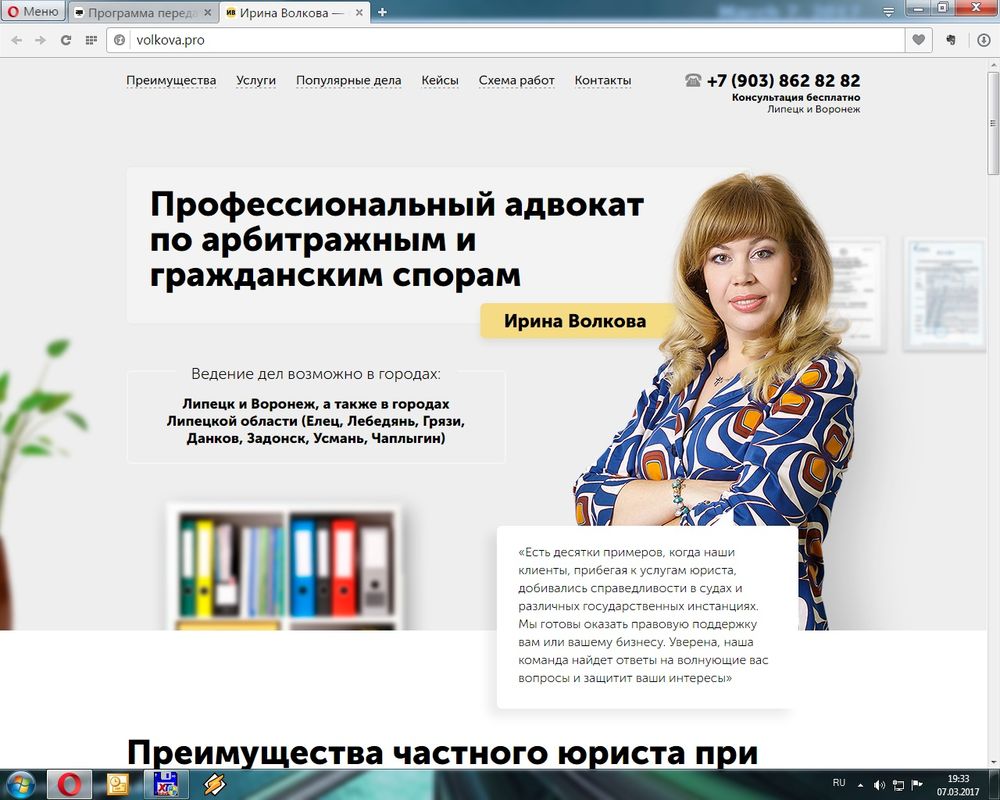Go back using the back arrow

(x=17, y=40)
